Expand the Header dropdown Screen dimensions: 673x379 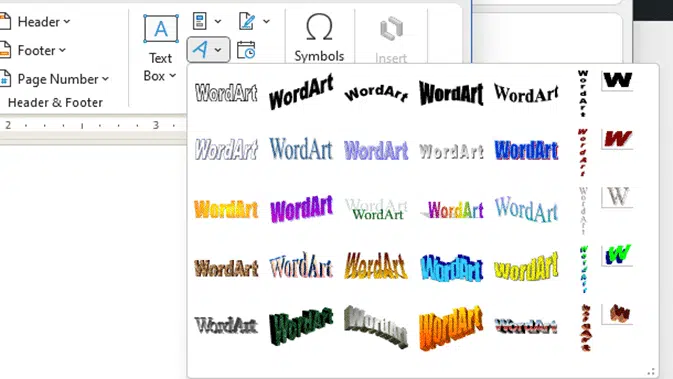click(67, 21)
